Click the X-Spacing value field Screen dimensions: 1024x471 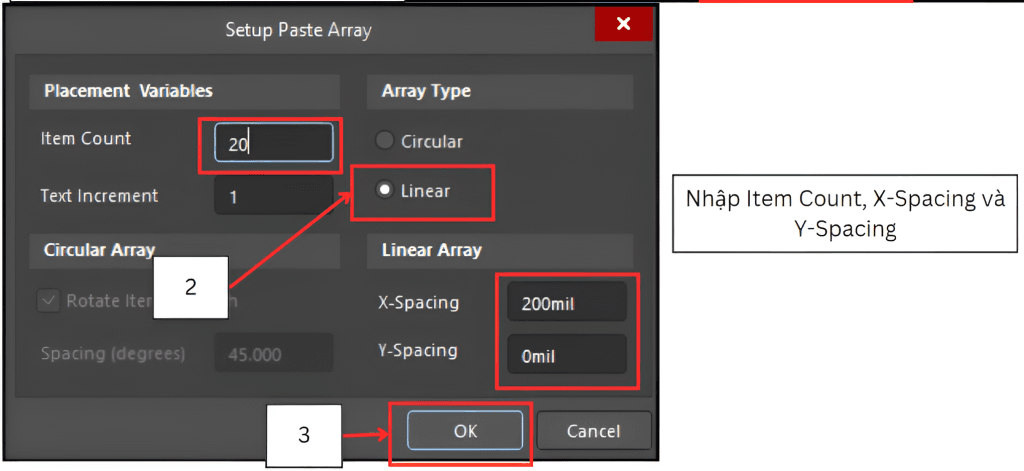pos(566,303)
